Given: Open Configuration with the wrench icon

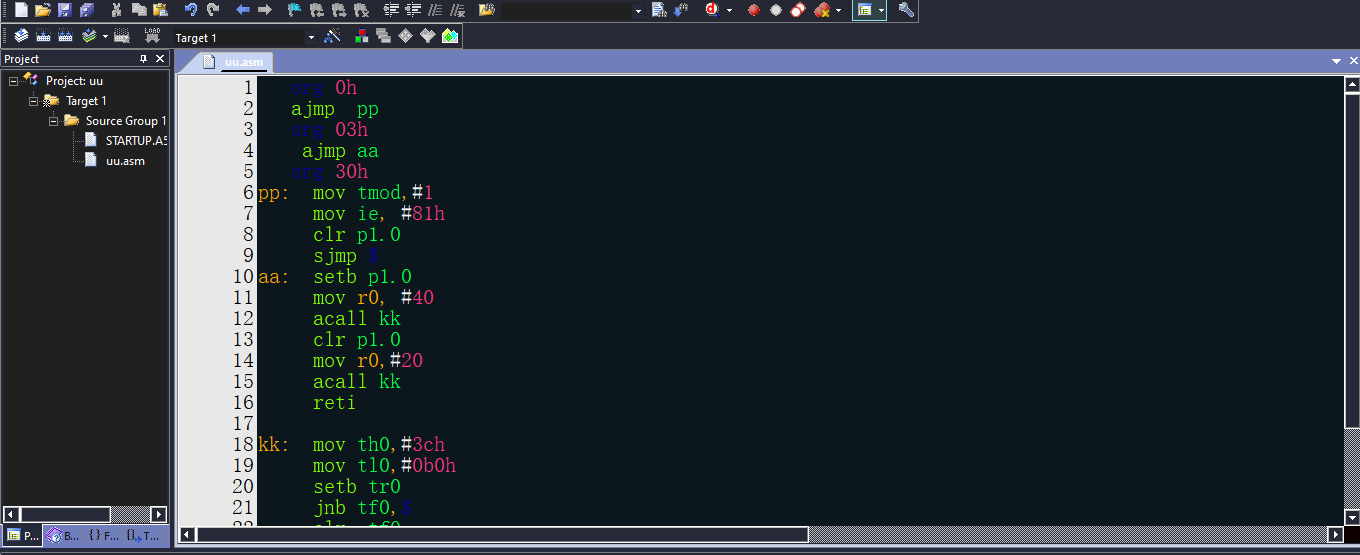Looking at the screenshot, I should [x=906, y=10].
